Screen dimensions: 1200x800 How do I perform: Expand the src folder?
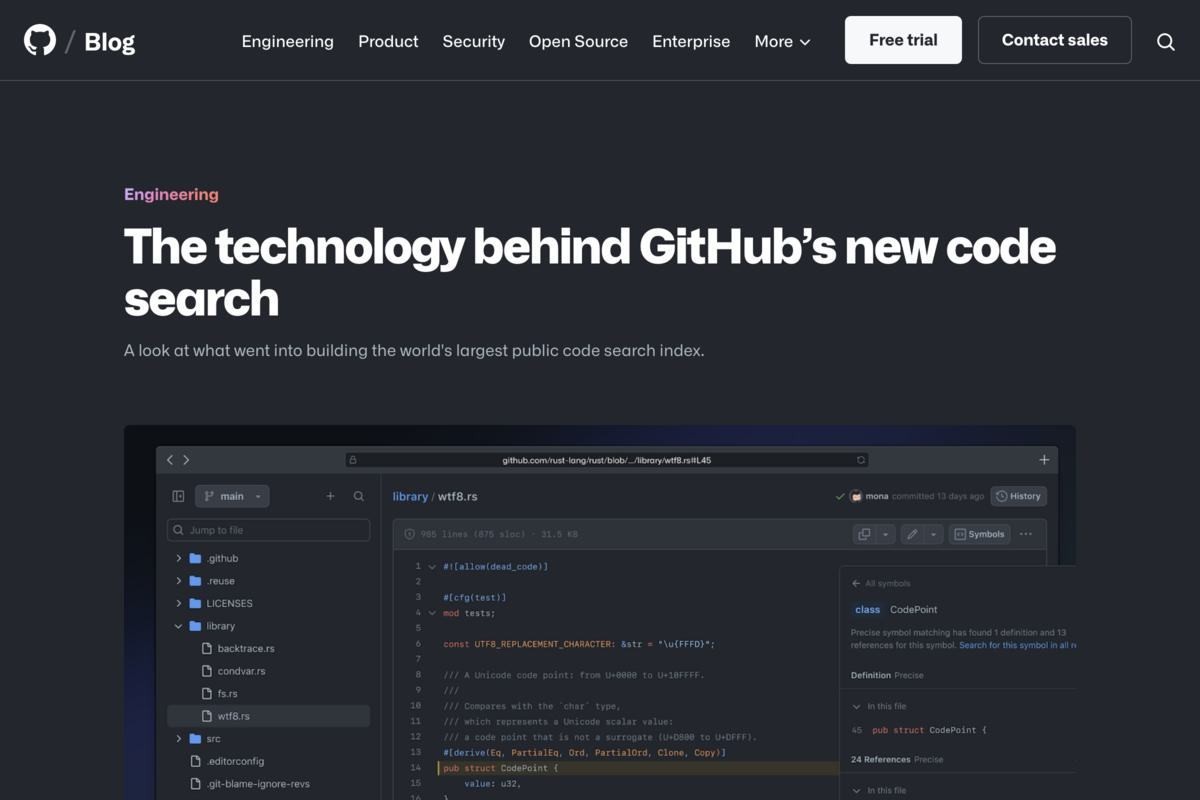179,738
